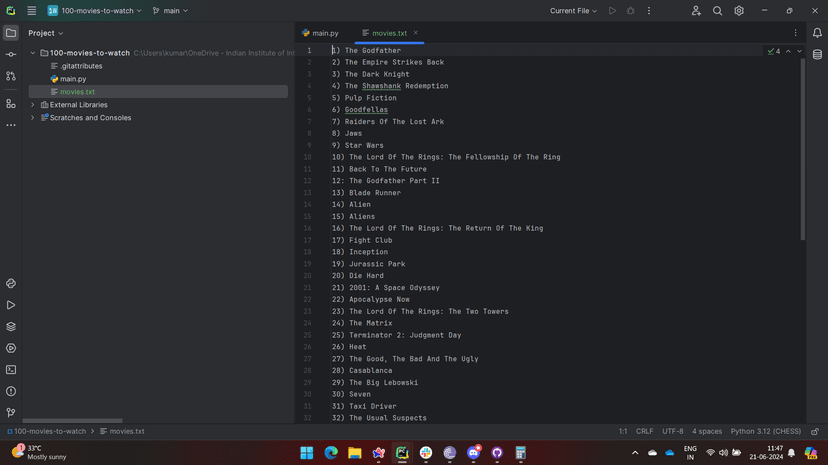Open the hamburger main menu

coord(32,11)
